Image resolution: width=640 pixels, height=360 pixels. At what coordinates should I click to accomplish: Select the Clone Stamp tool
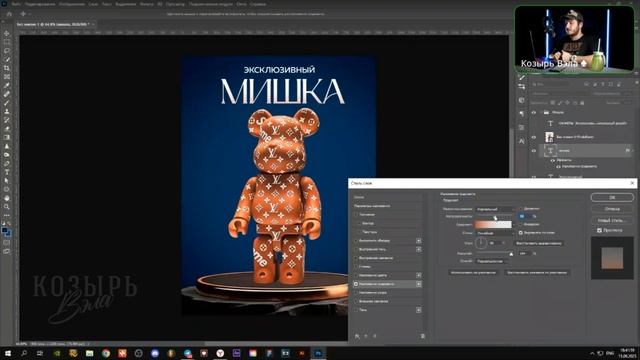point(7,111)
